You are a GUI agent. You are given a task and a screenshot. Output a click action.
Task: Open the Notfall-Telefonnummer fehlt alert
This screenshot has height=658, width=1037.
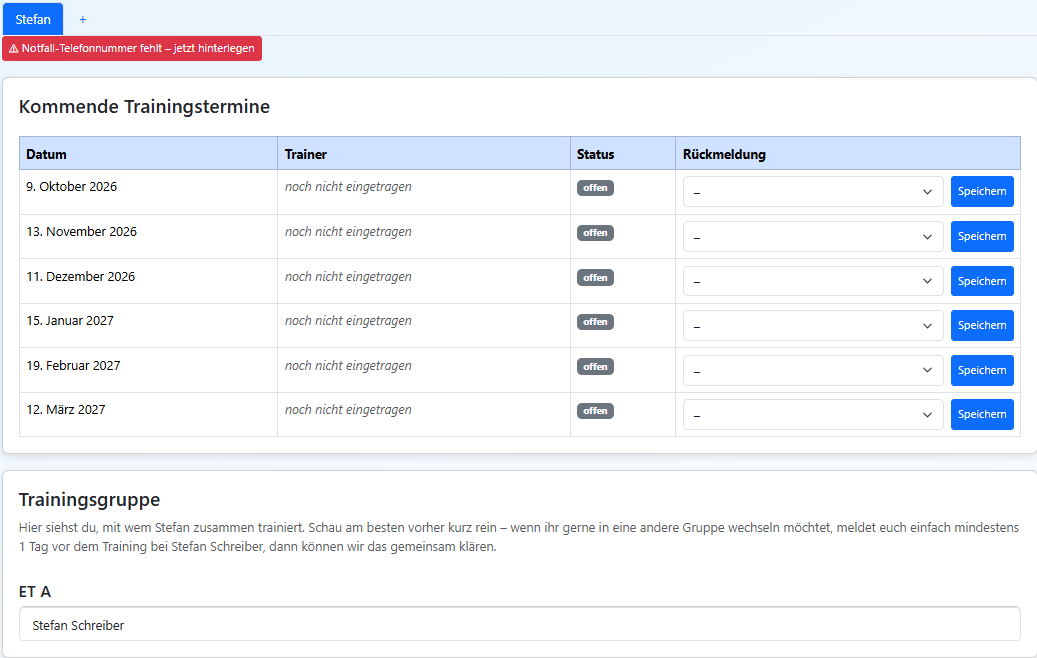pyautogui.click(x=132, y=48)
